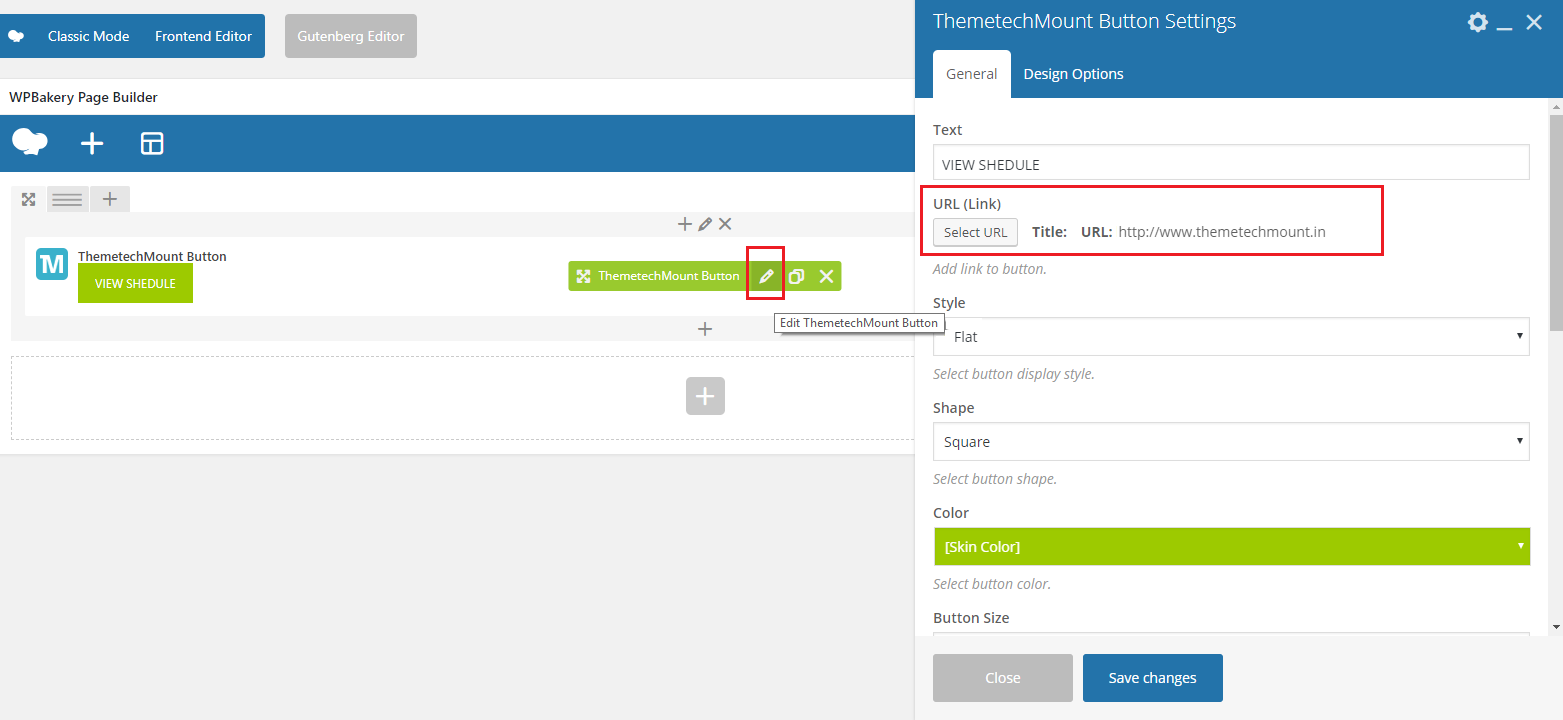Screen dimensions: 1563x720
Task: Click the 'Select button color.' hint
Action: point(992,584)
